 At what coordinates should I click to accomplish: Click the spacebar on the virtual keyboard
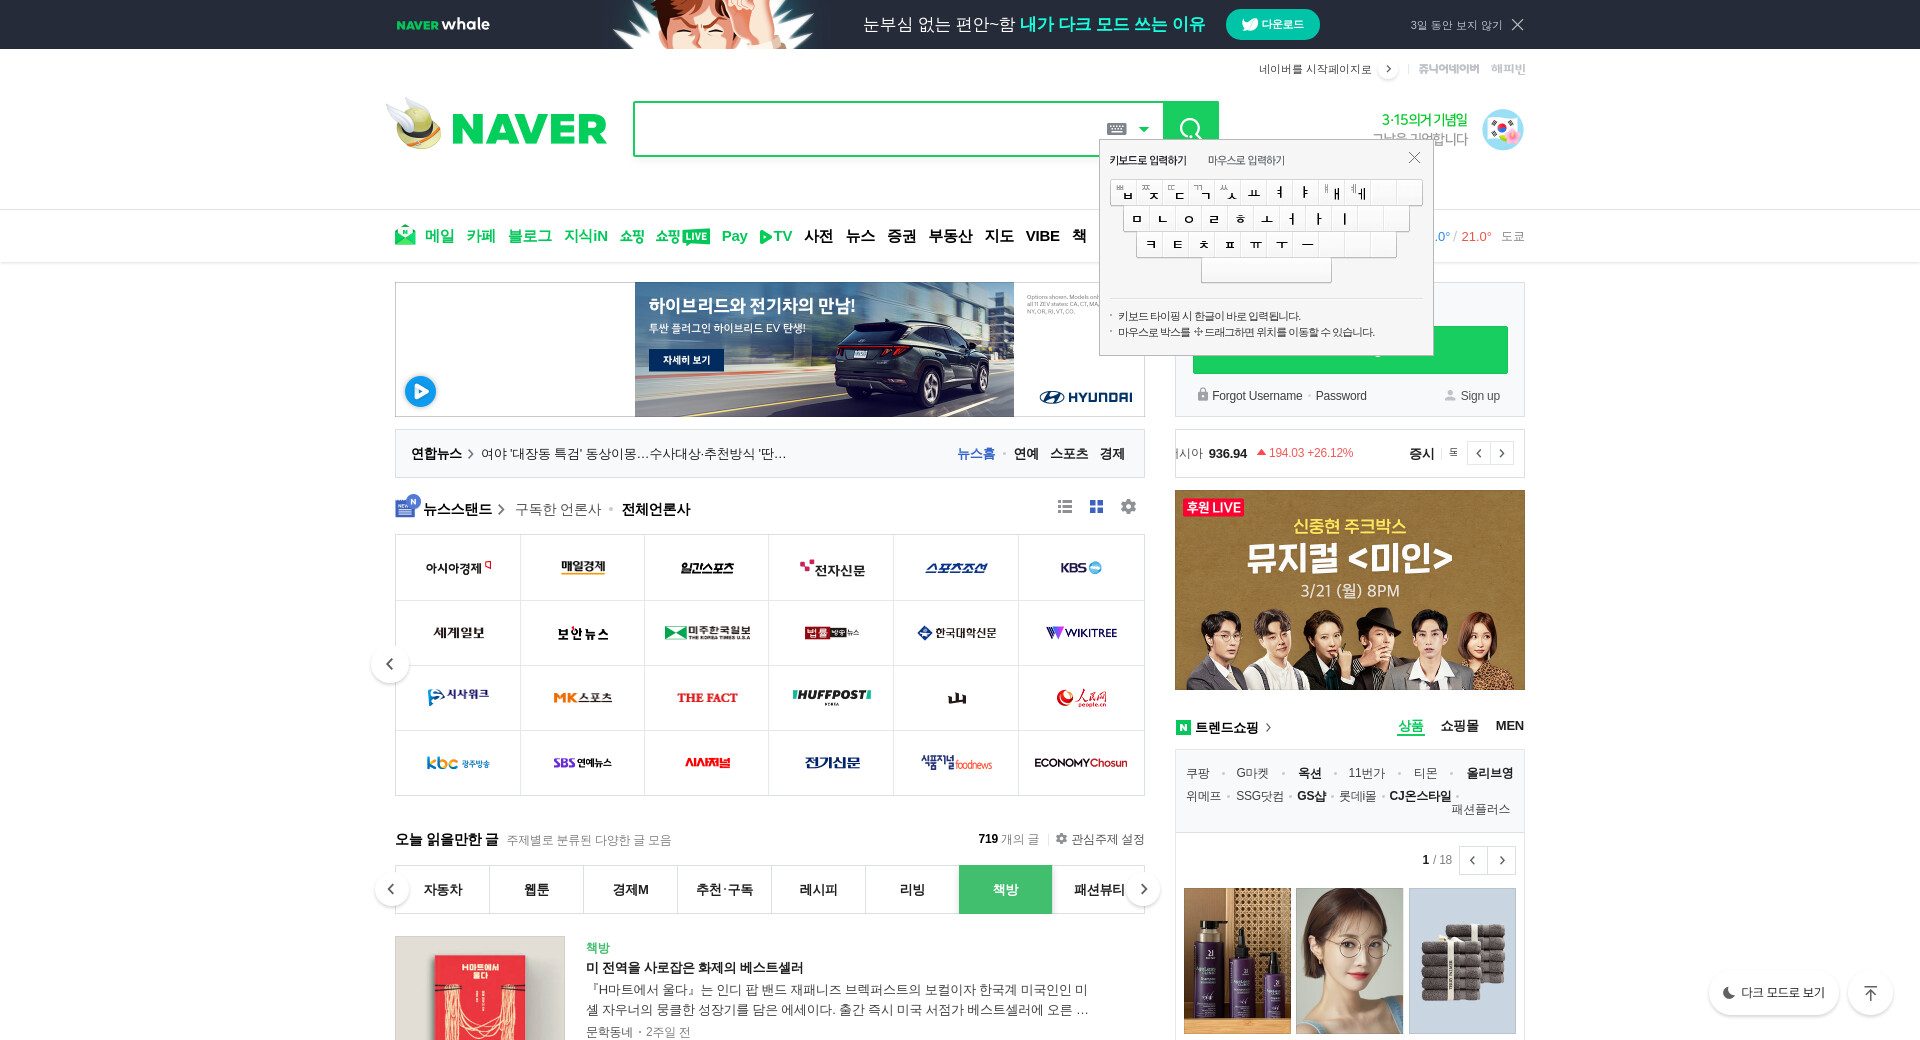1266,270
